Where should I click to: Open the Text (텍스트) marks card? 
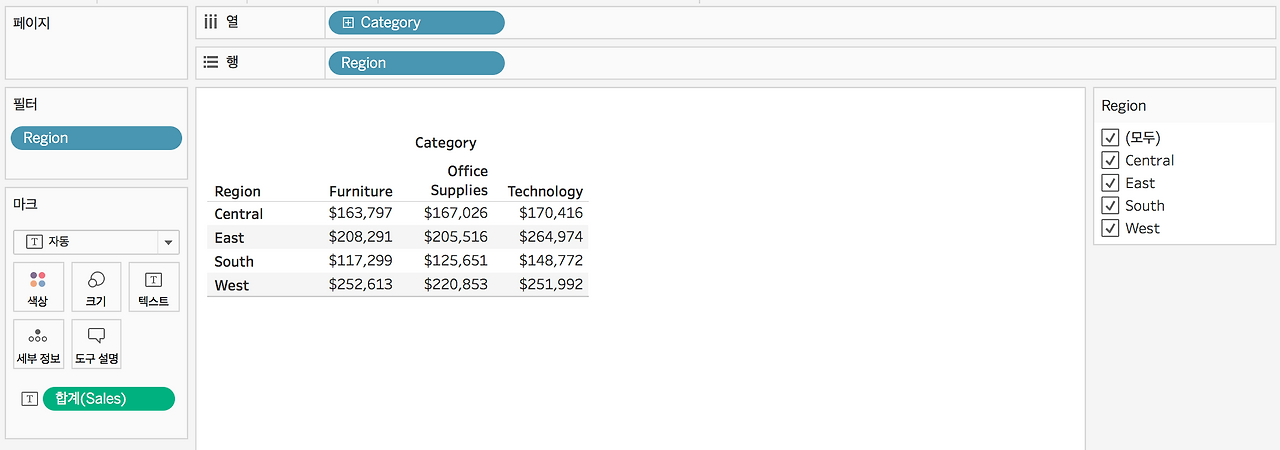[x=153, y=287]
